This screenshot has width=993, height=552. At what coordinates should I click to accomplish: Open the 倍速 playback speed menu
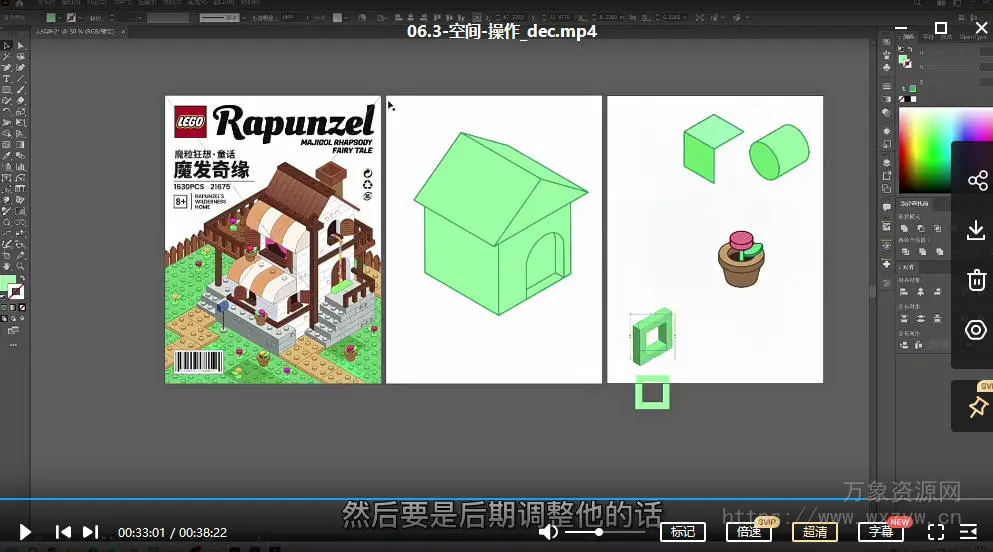749,532
